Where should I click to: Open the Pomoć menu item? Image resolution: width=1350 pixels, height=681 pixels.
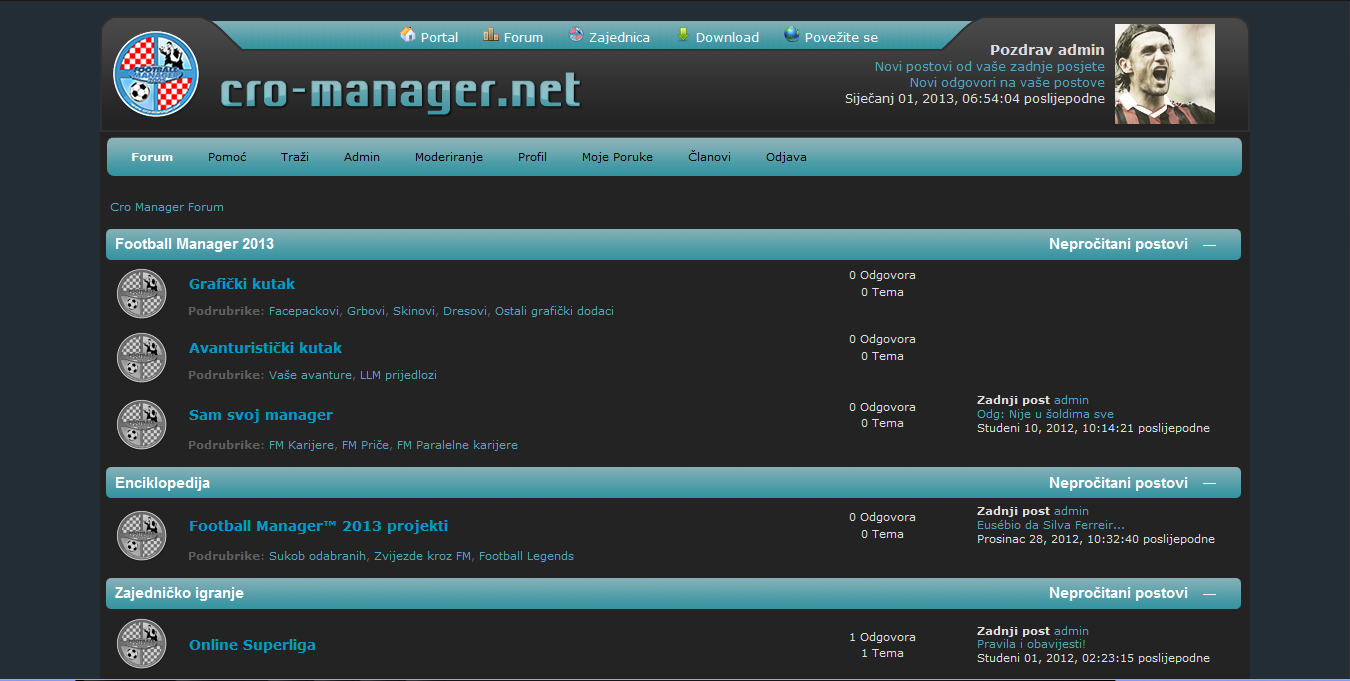click(x=227, y=157)
